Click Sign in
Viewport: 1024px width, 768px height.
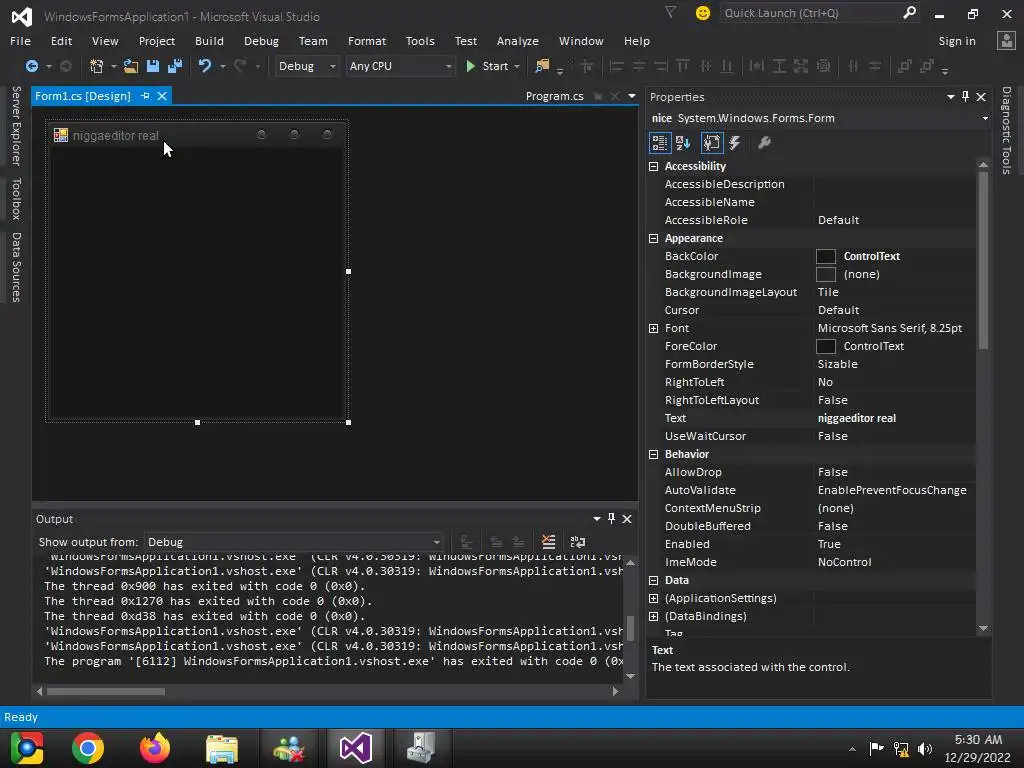coord(957,40)
